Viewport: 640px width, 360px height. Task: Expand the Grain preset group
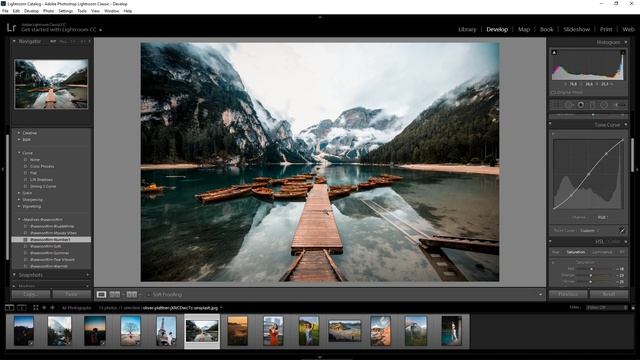[19, 193]
